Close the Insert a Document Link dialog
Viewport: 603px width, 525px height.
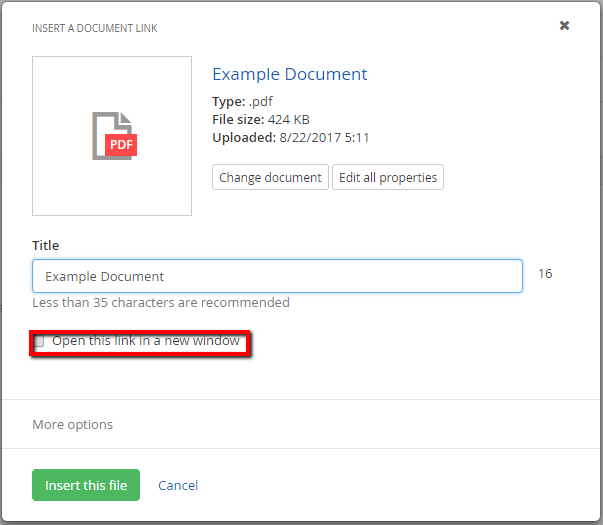564,26
